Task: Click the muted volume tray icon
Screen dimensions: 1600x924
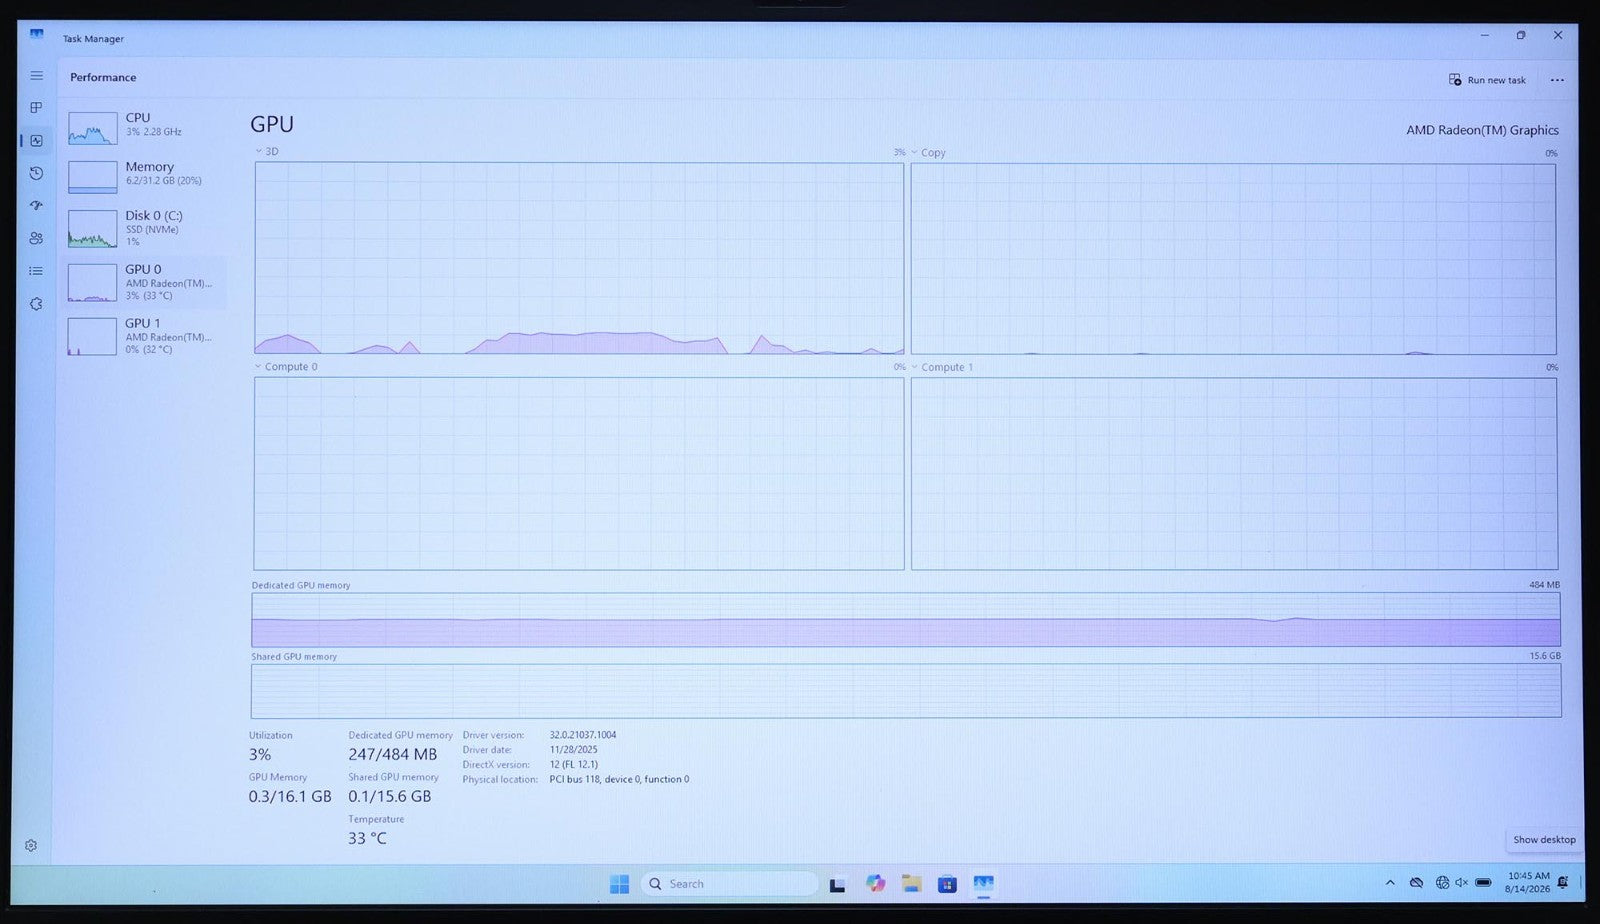Action: tap(1462, 883)
